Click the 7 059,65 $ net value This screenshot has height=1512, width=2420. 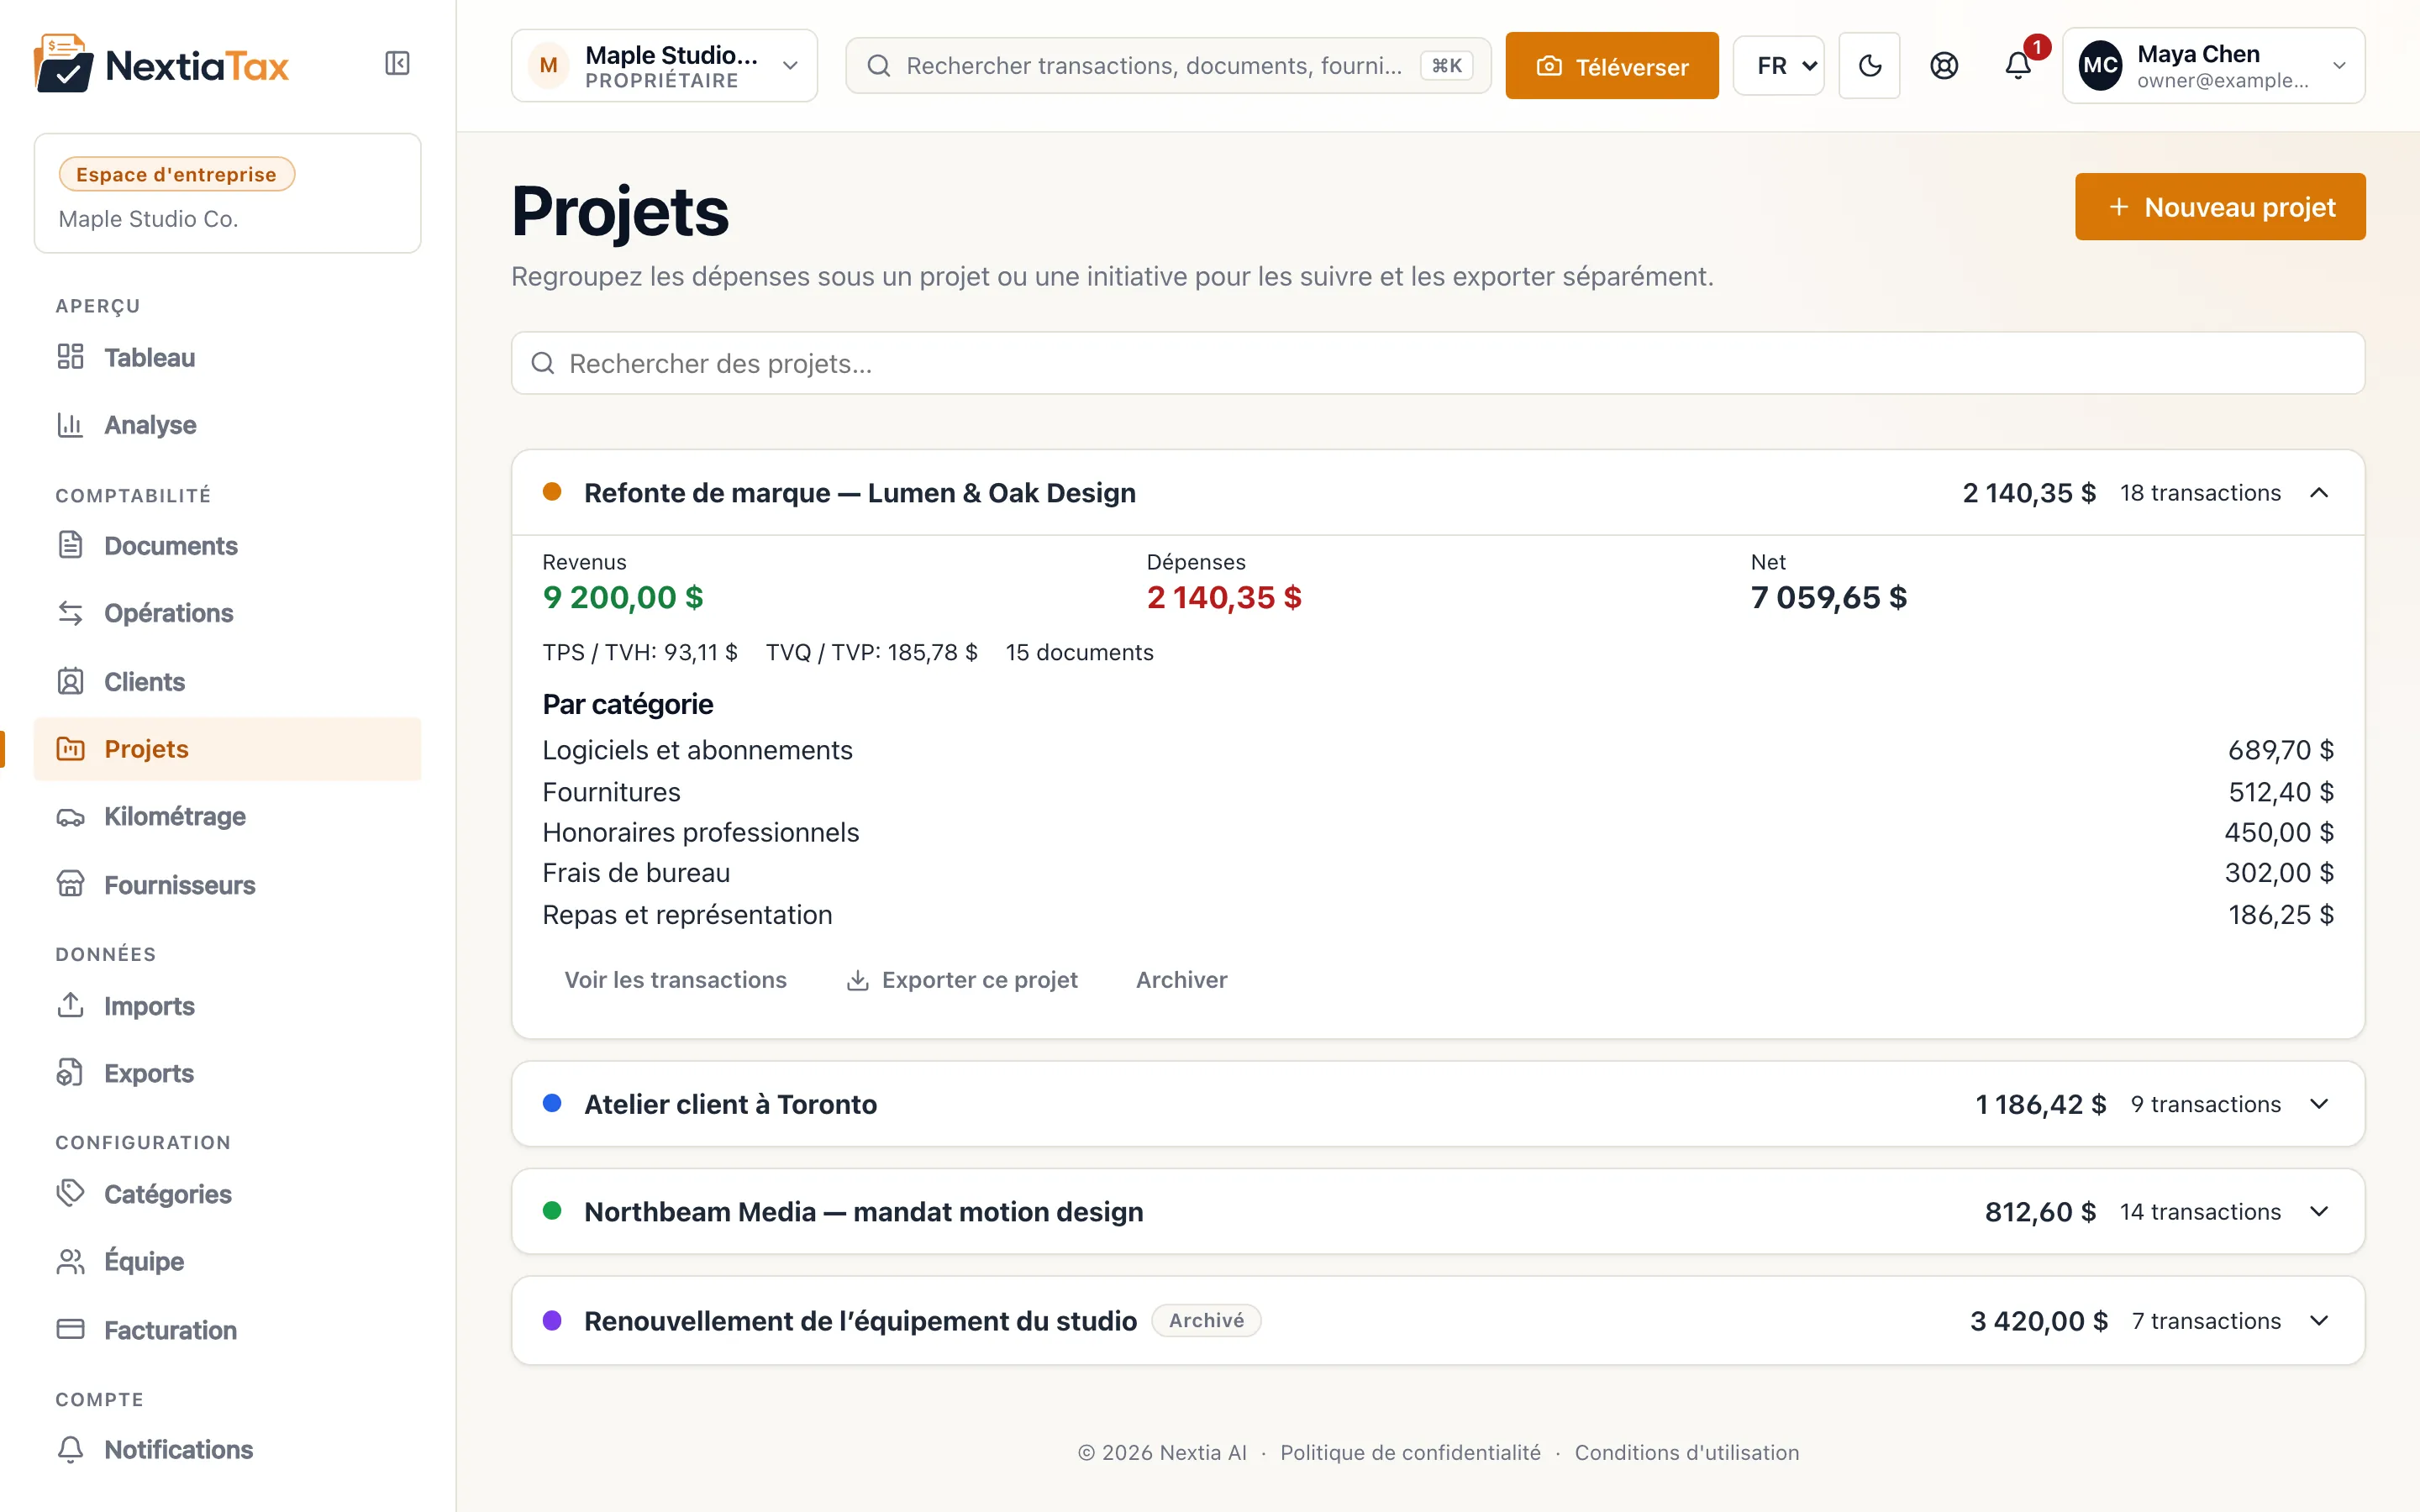pos(1828,597)
